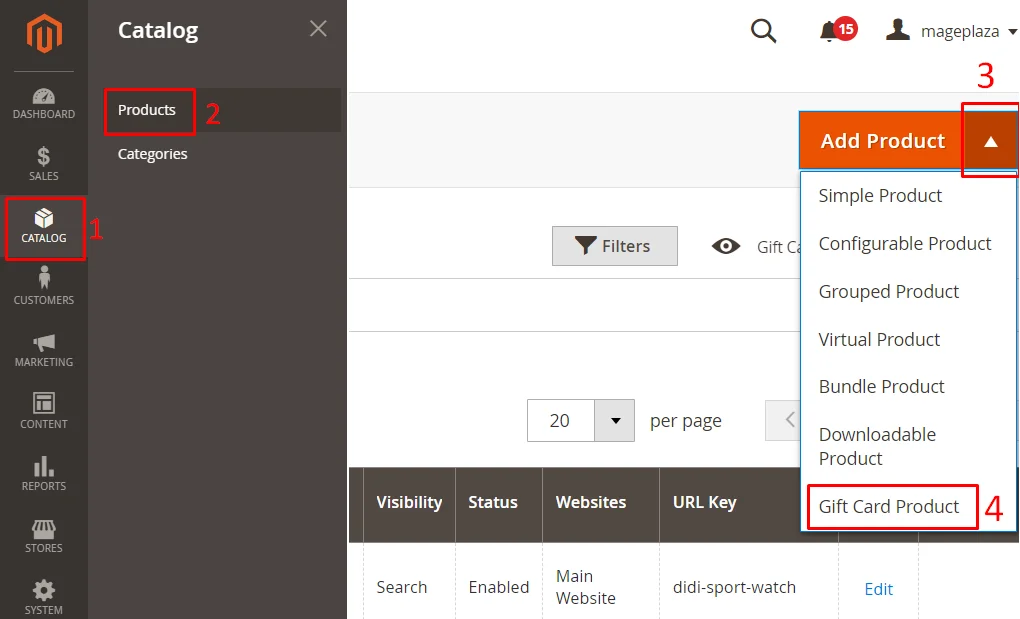This screenshot has width=1020, height=619.
Task: Open the per page count dropdown
Action: coord(615,421)
